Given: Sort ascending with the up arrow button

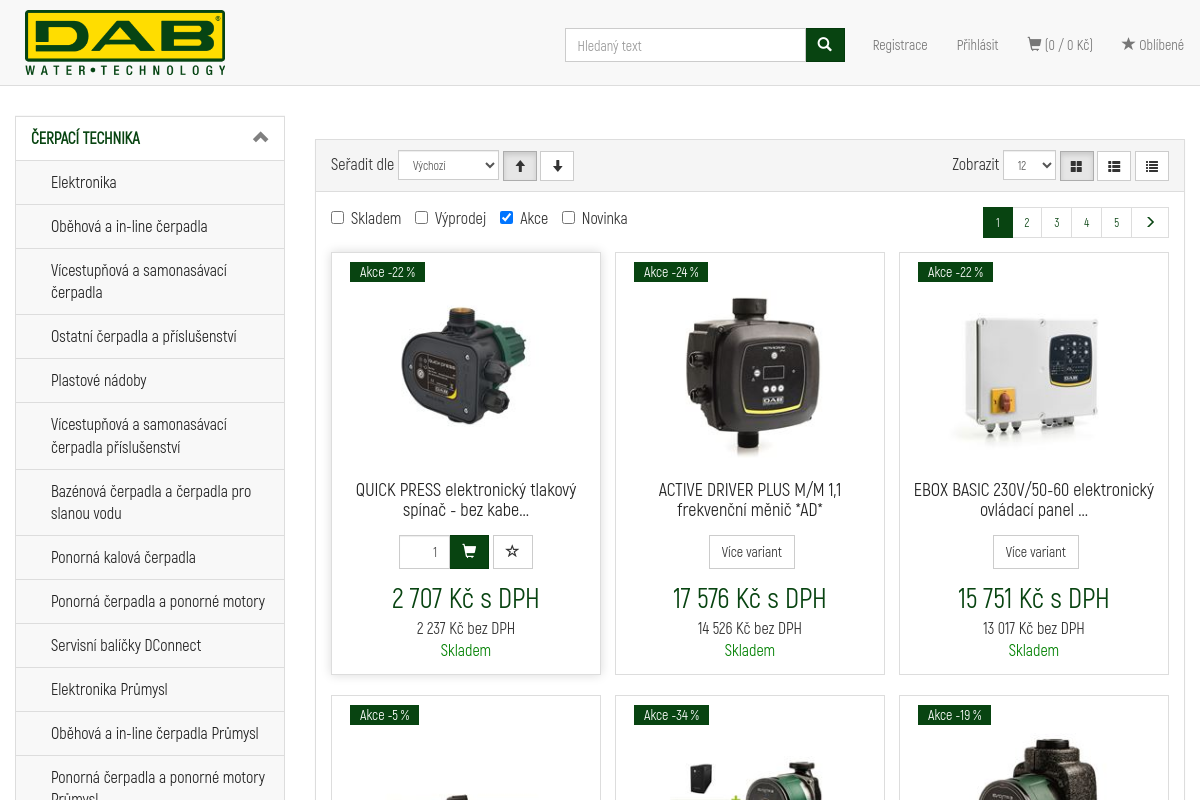Looking at the screenshot, I should tap(520, 166).
